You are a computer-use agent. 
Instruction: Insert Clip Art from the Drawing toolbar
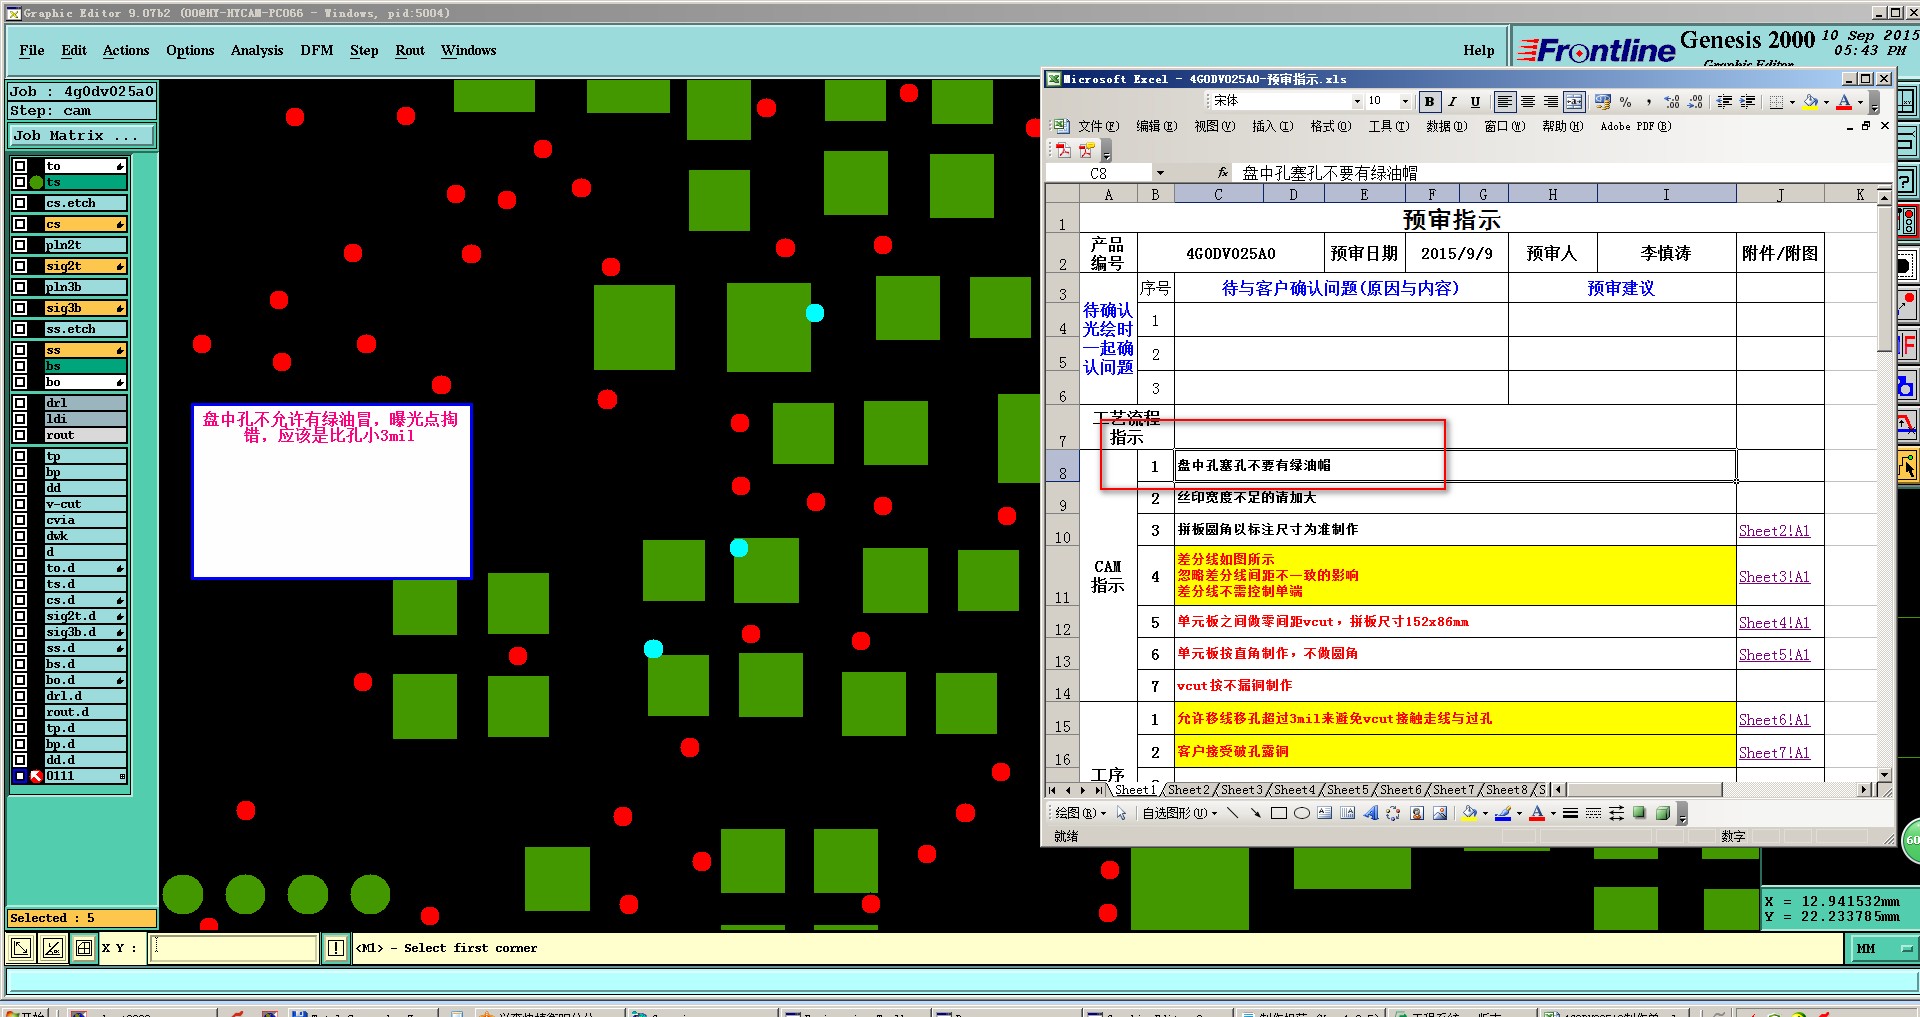1416,813
